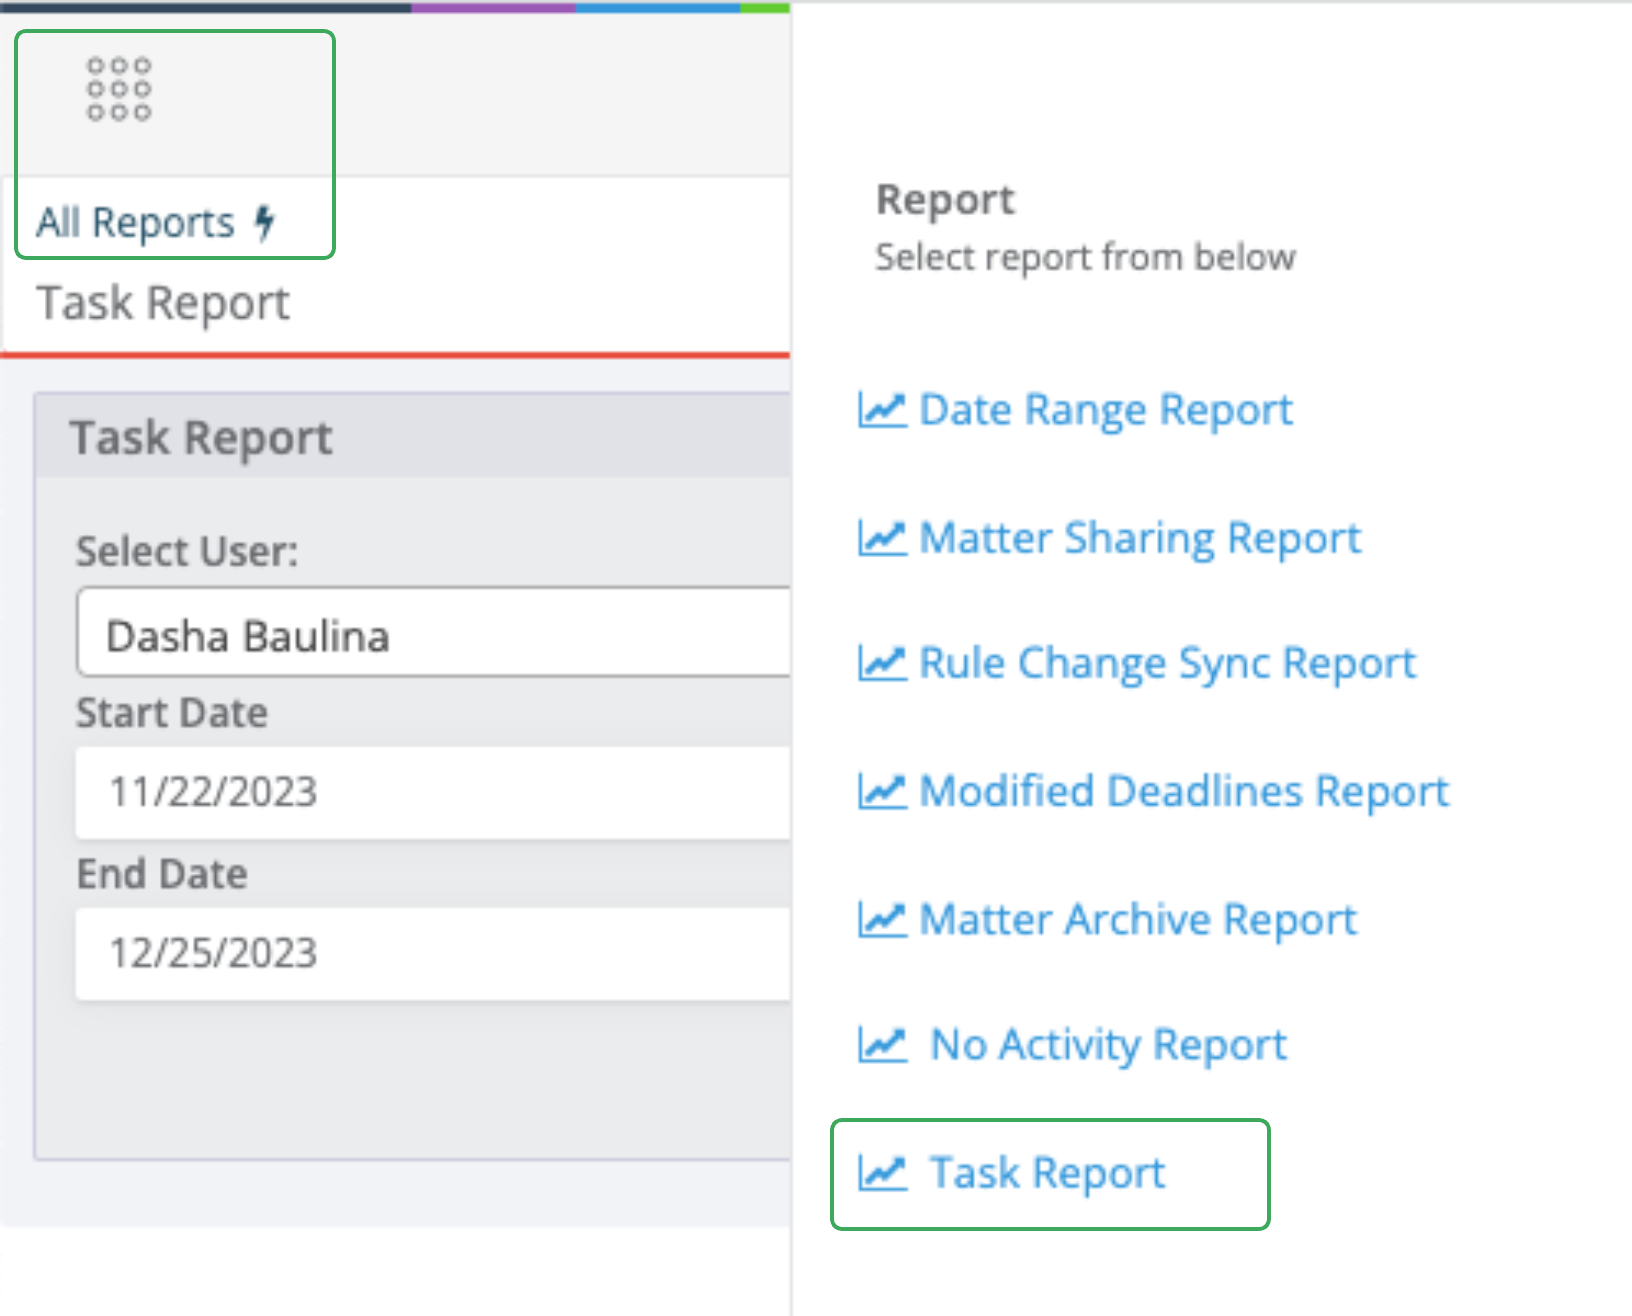1632x1316 pixels.
Task: Click the Task Report page title
Action: click(x=163, y=303)
